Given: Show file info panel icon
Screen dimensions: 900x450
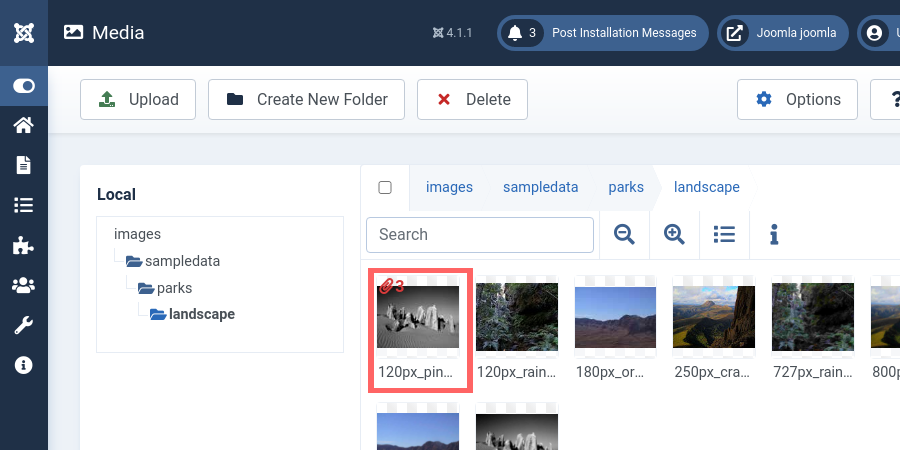Looking at the screenshot, I should 774,234.
